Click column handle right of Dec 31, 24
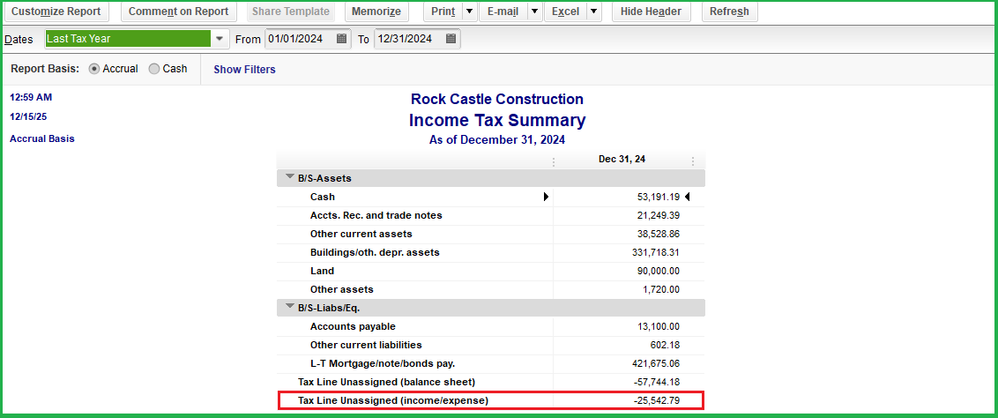 (x=692, y=162)
